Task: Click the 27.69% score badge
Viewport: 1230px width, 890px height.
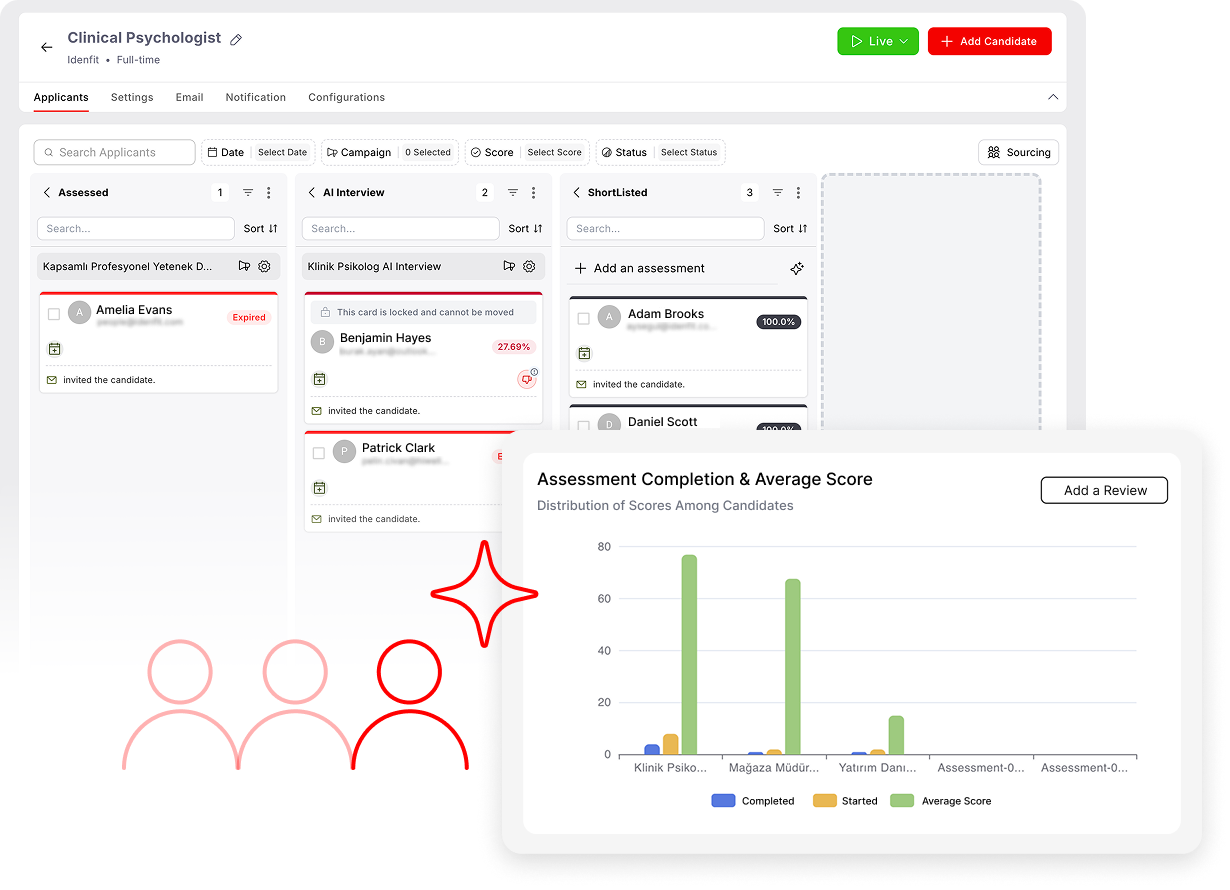Action: (x=514, y=347)
